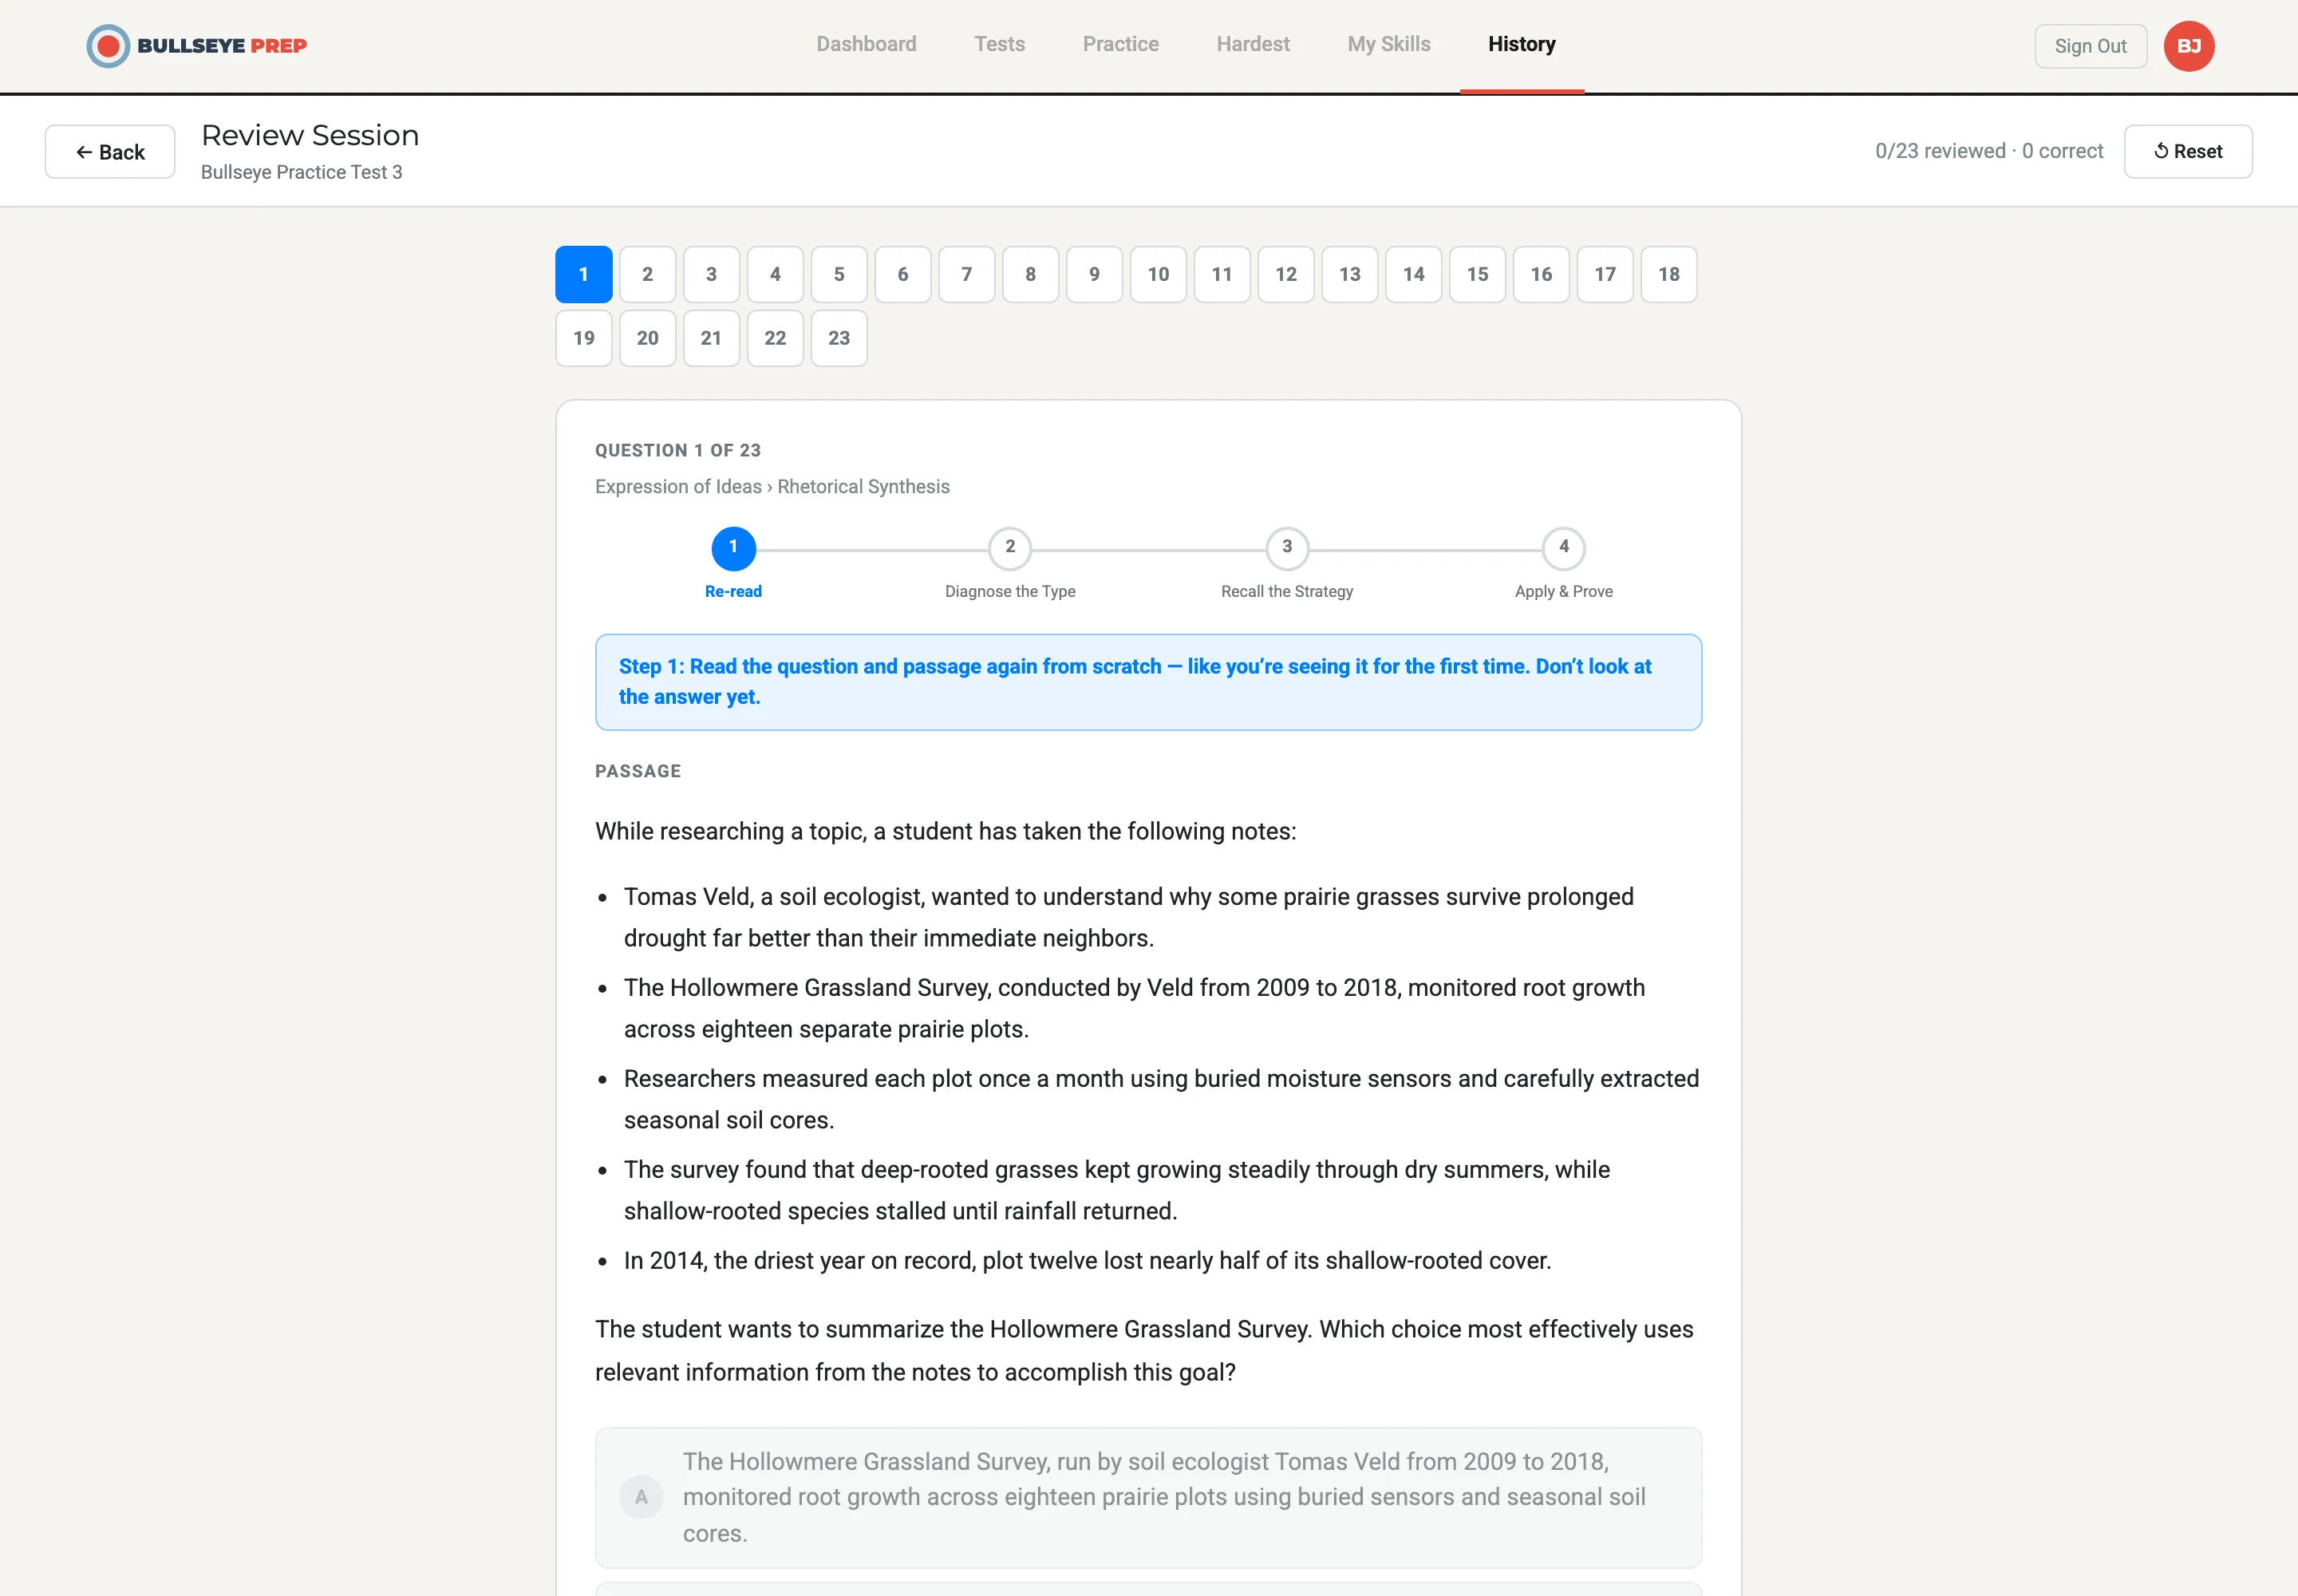Jump to question 15

tap(1477, 274)
